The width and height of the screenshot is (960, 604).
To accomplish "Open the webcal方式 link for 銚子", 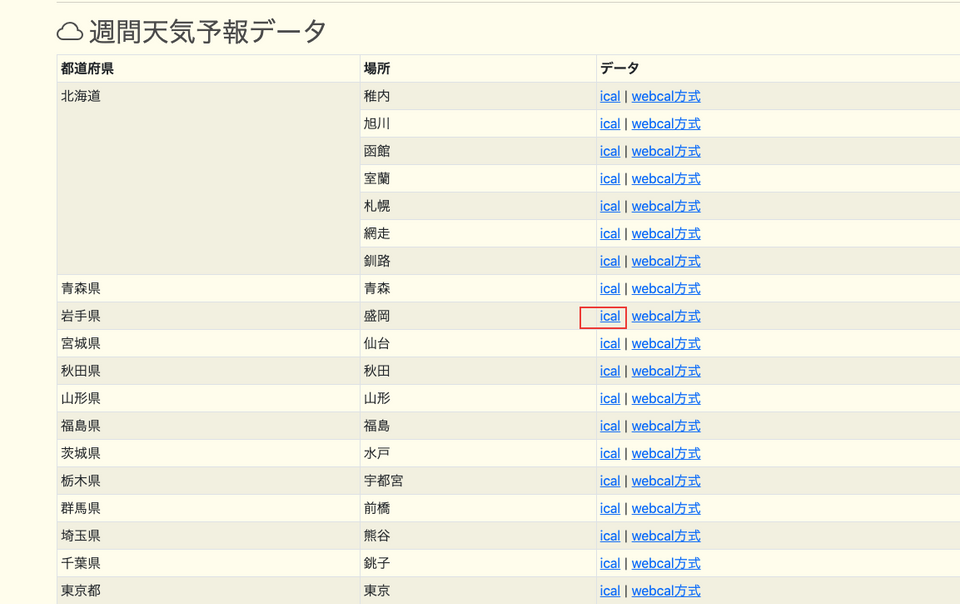I will (666, 564).
